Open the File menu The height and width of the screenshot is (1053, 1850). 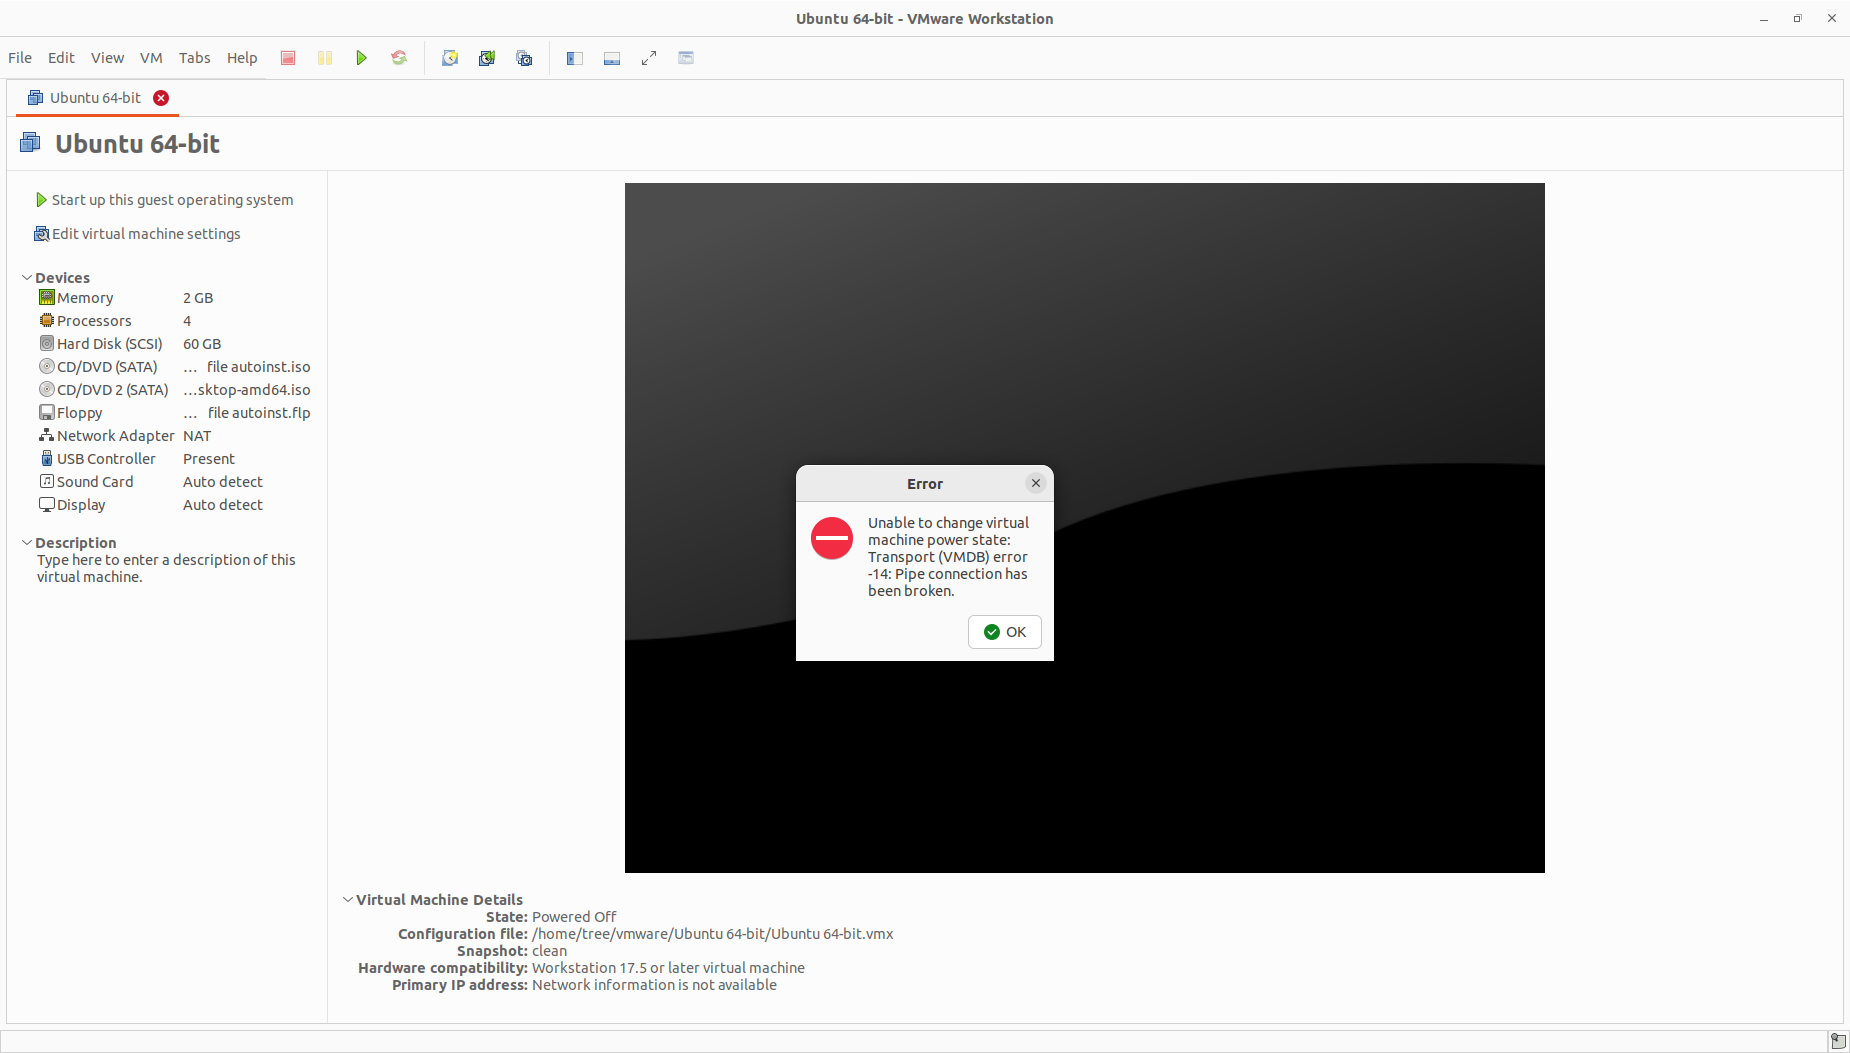[x=20, y=58]
